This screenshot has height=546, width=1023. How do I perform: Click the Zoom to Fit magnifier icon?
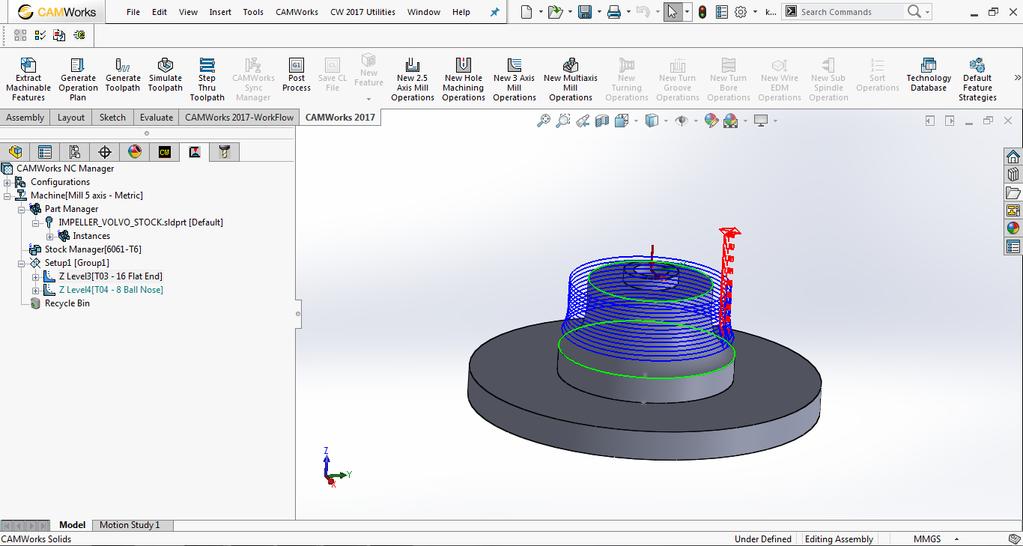pos(543,121)
